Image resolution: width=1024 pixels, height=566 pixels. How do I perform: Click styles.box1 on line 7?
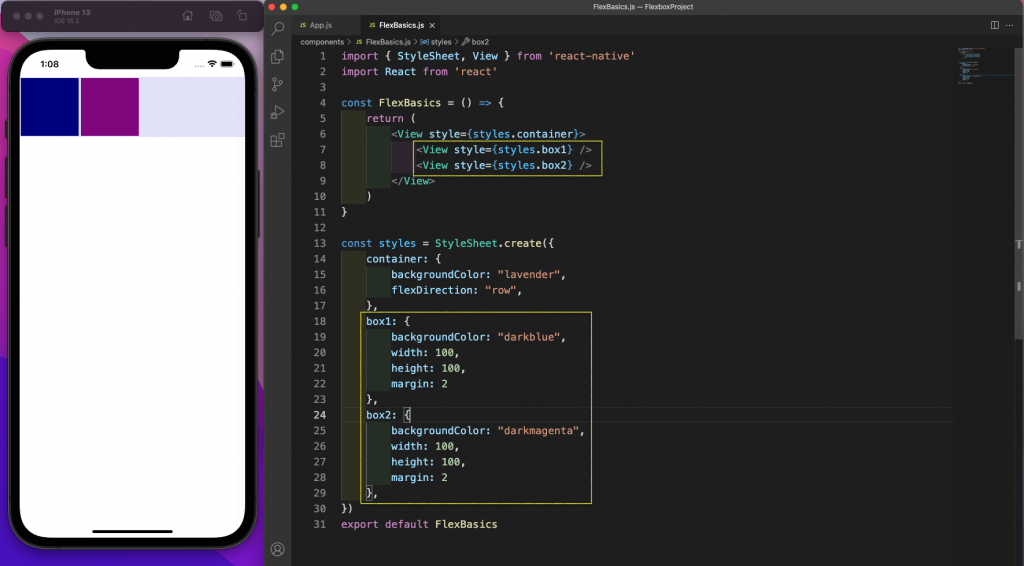pyautogui.click(x=532, y=149)
